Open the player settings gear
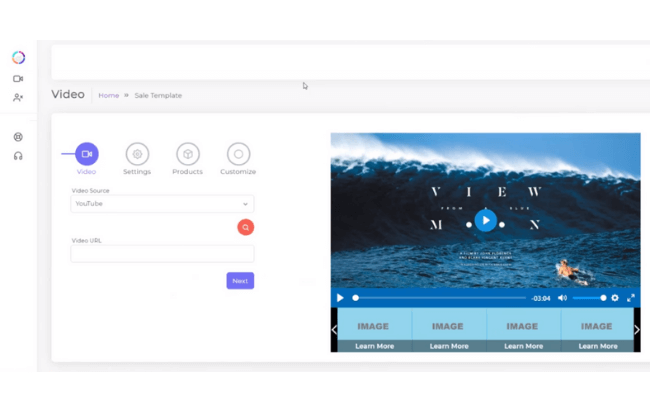This screenshot has width=650, height=400. 615,298
